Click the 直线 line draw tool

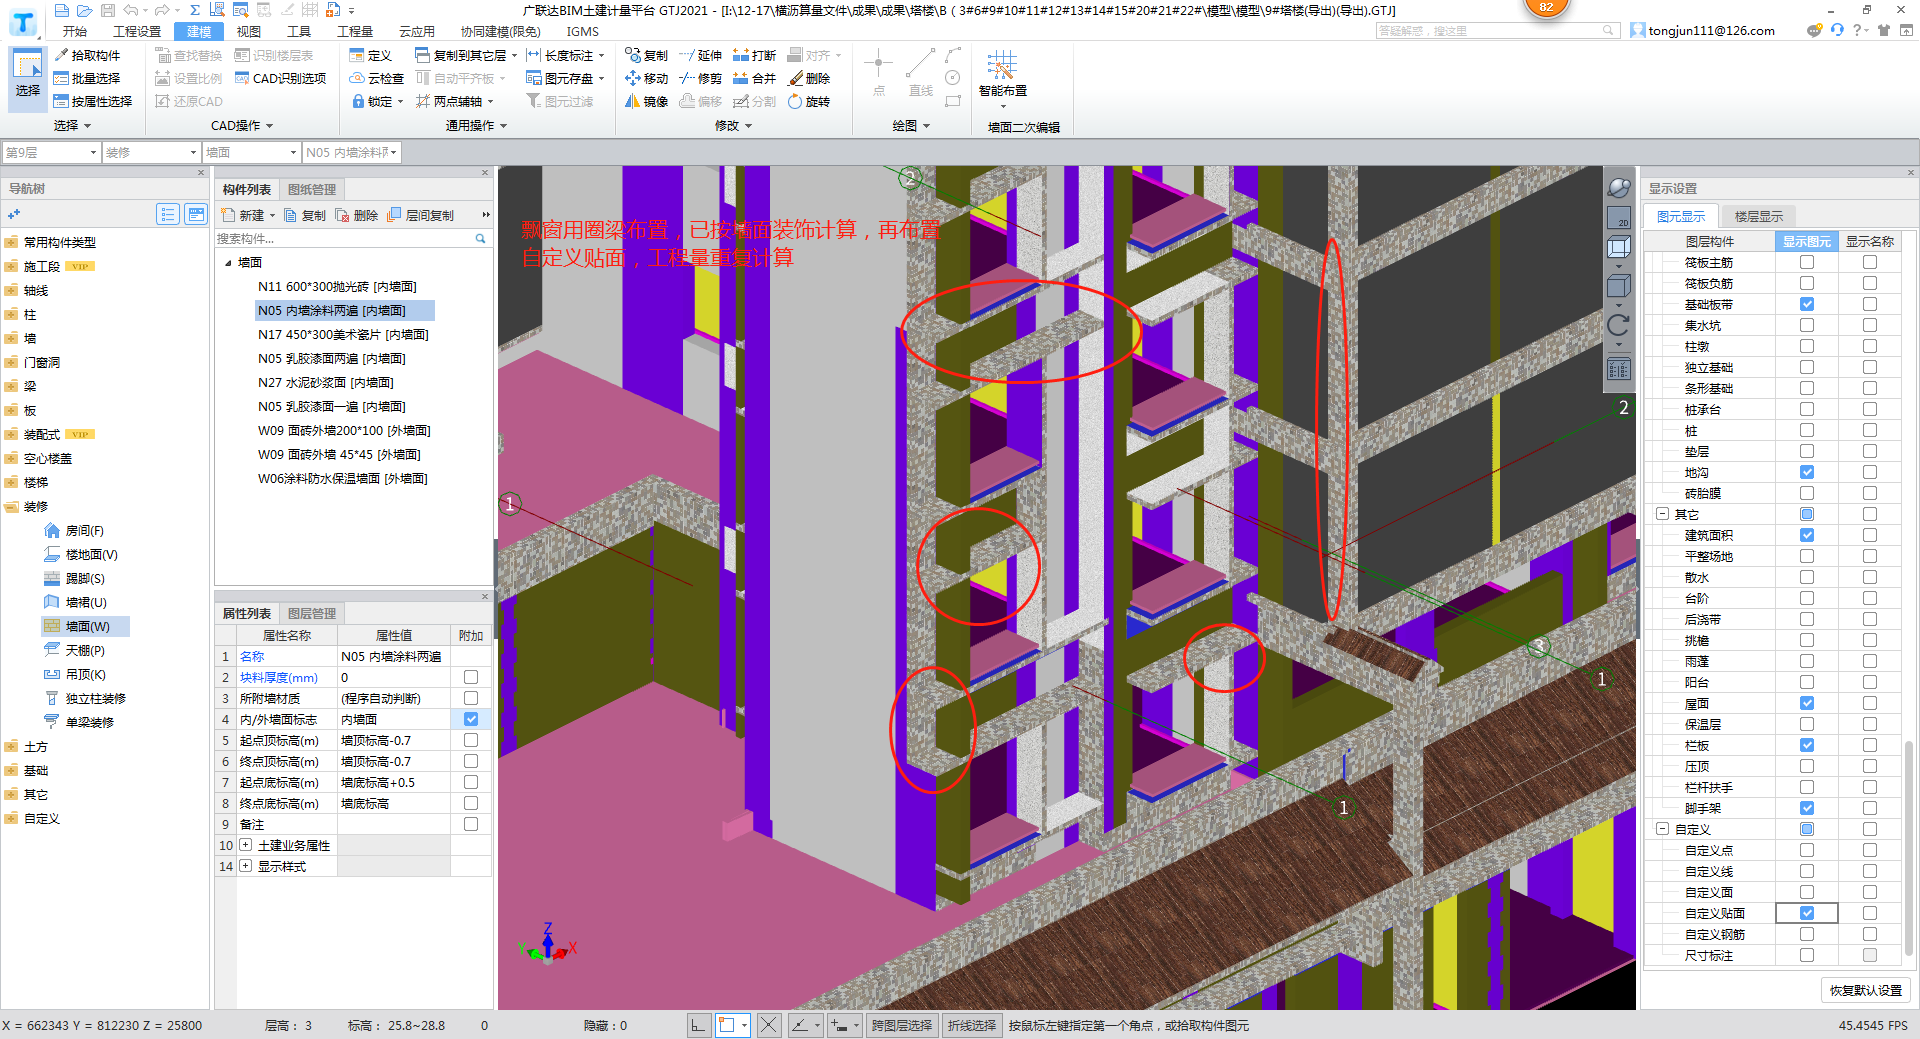point(921,73)
